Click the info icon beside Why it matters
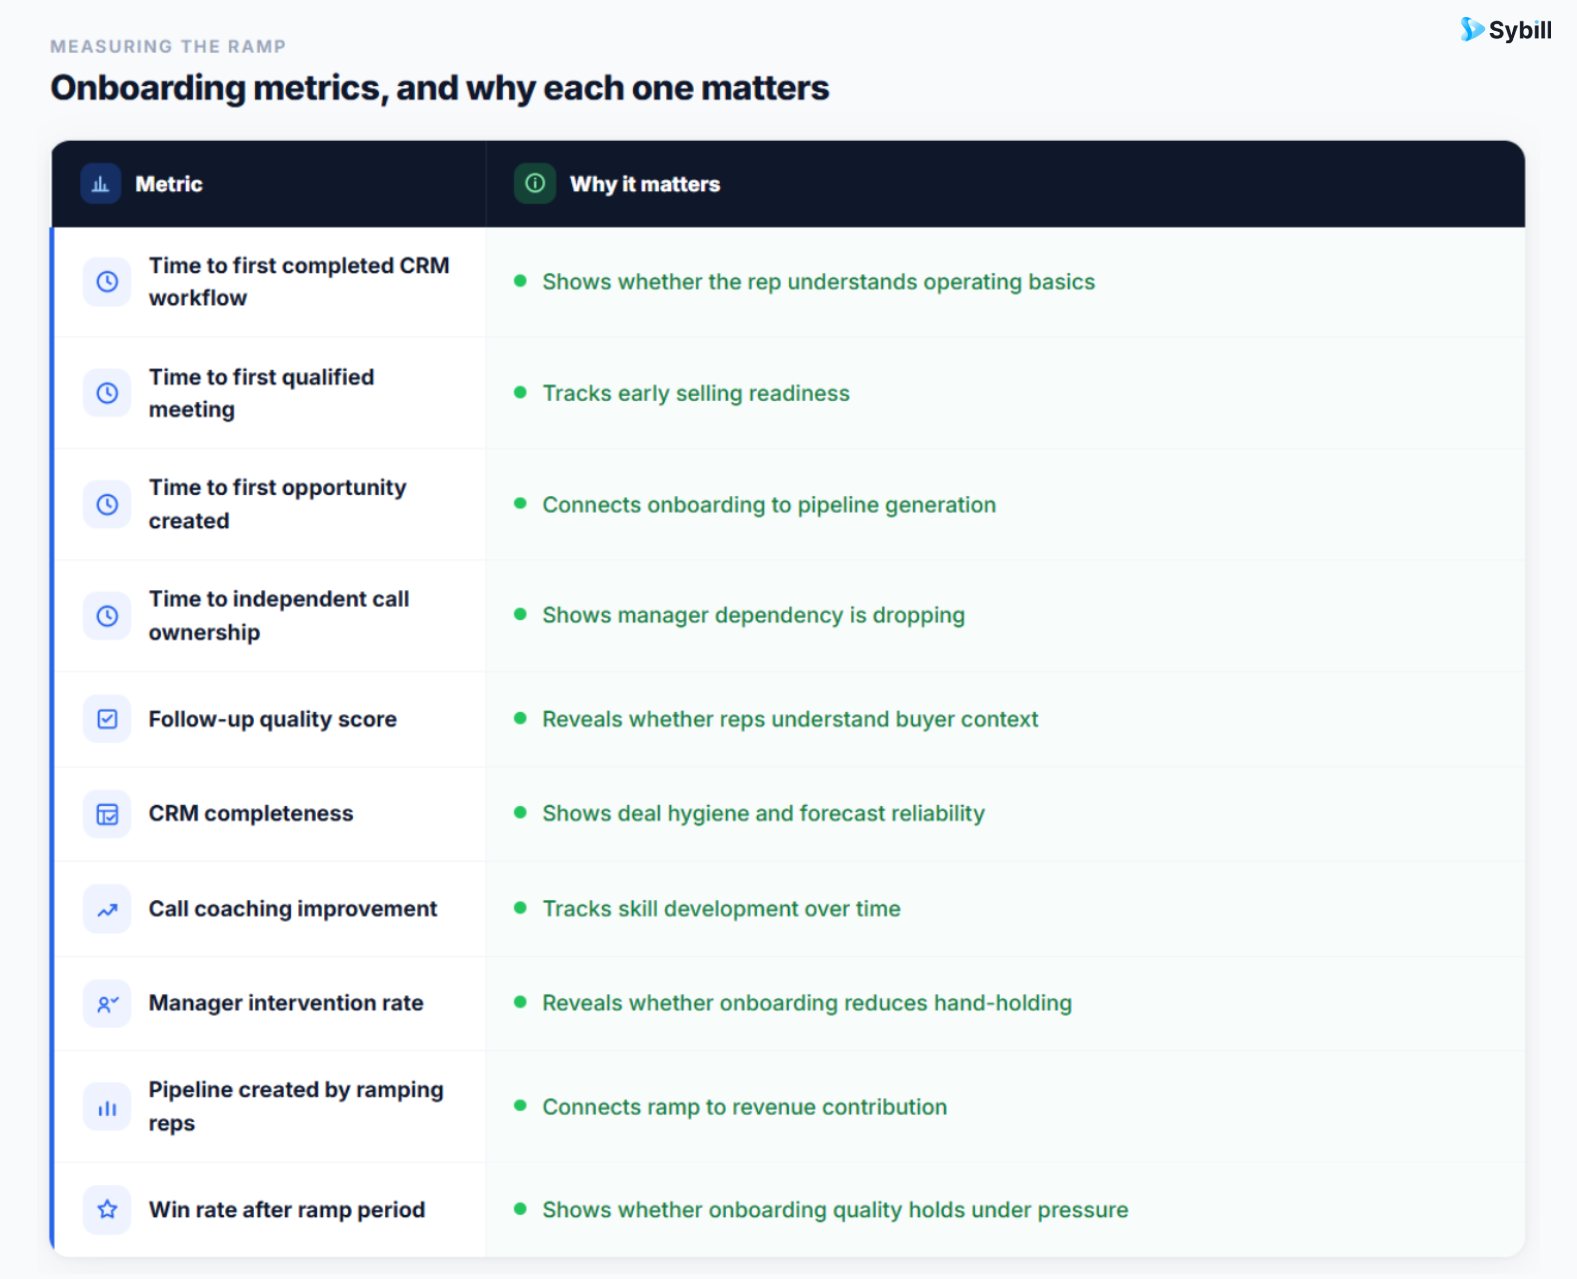Image resolution: width=1577 pixels, height=1279 pixels. click(535, 184)
